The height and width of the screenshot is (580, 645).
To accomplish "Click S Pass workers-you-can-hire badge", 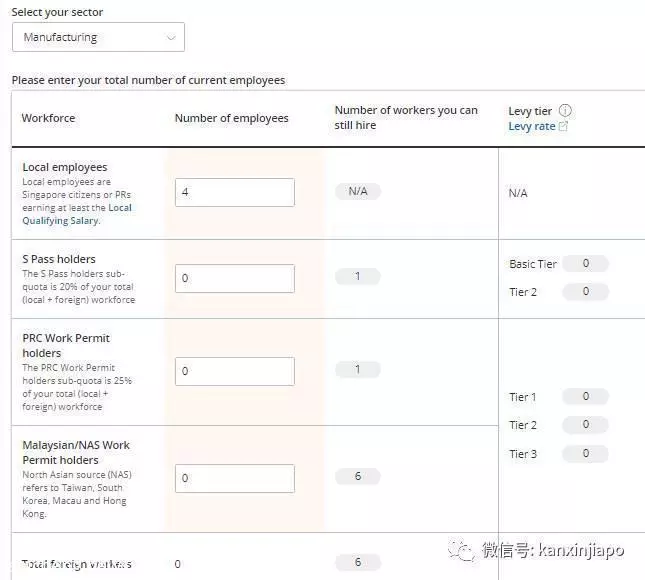I will (358, 276).
